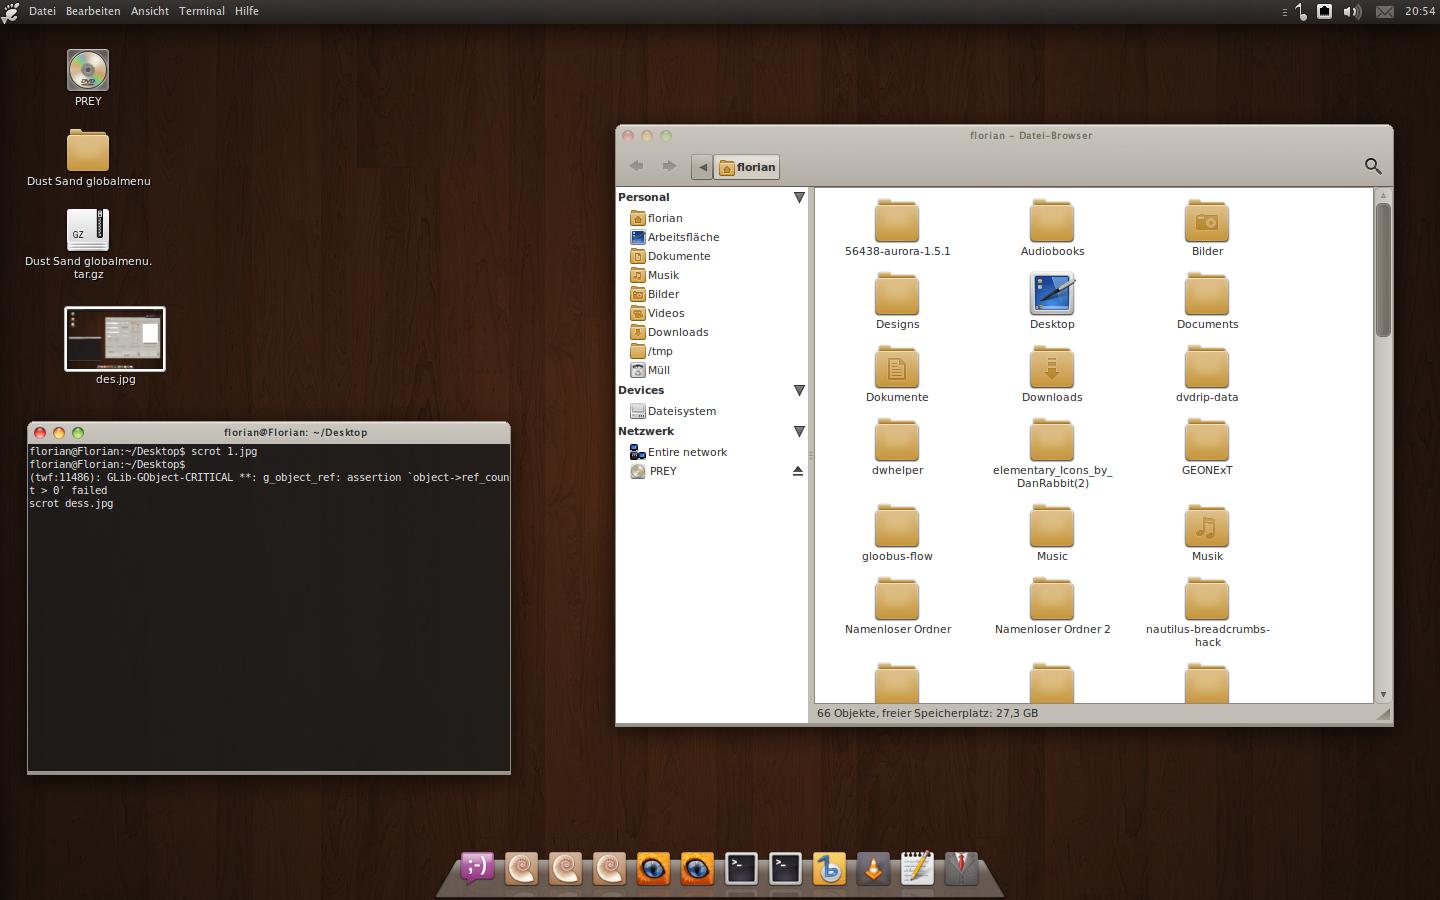Open the volume control in the top panel
Screen dimensions: 1440x900
click(x=1352, y=12)
